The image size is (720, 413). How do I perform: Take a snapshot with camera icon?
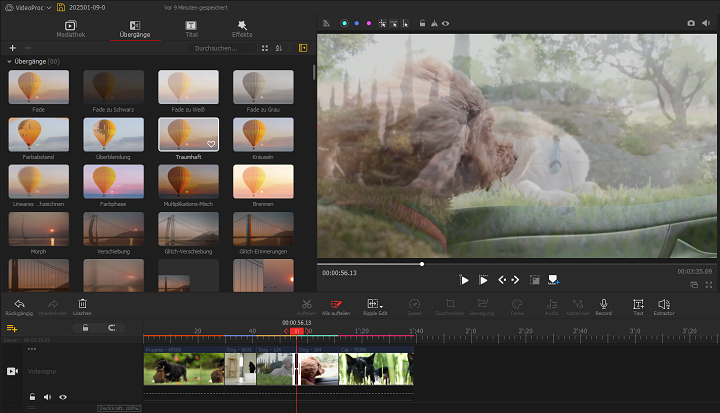[690, 22]
